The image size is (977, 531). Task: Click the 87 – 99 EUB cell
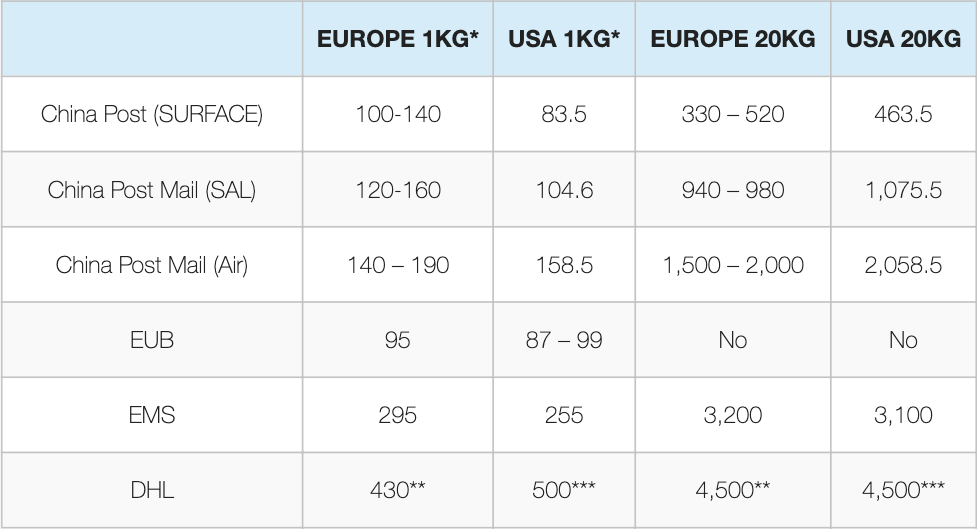point(564,340)
